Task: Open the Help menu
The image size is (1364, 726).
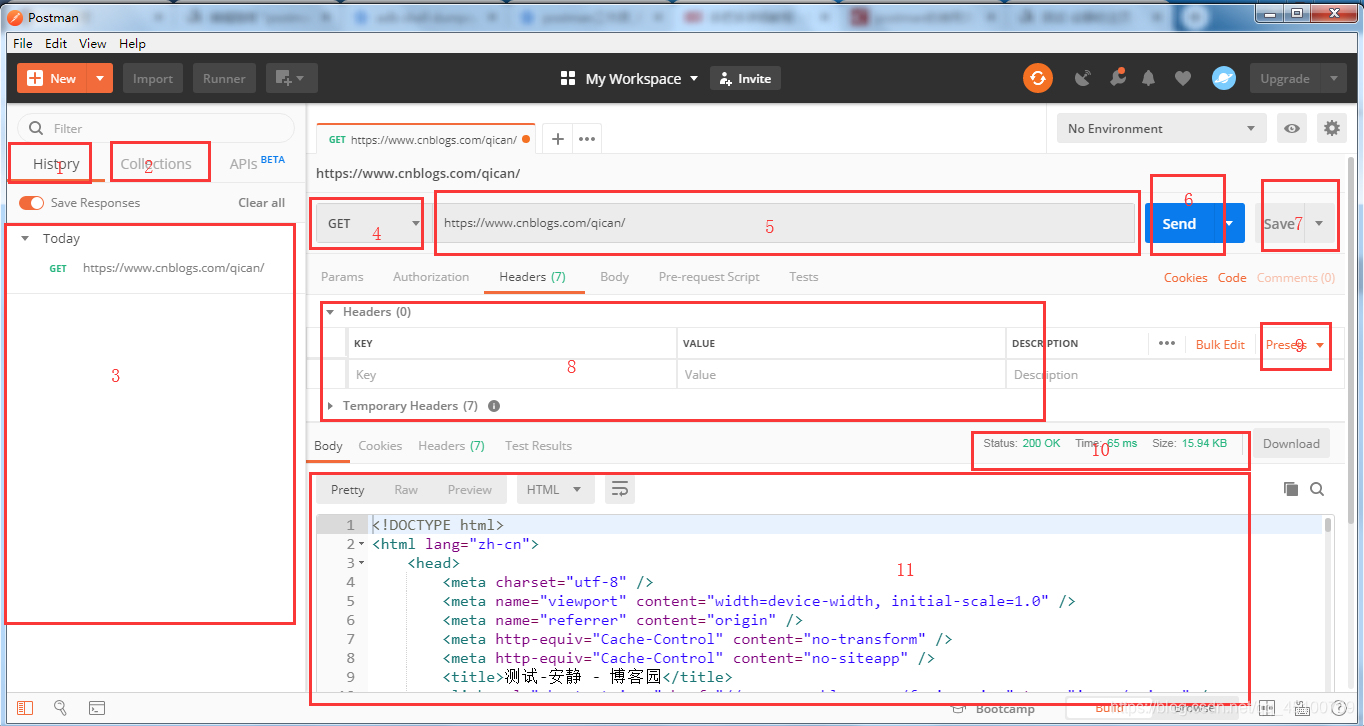Action: tap(132, 43)
